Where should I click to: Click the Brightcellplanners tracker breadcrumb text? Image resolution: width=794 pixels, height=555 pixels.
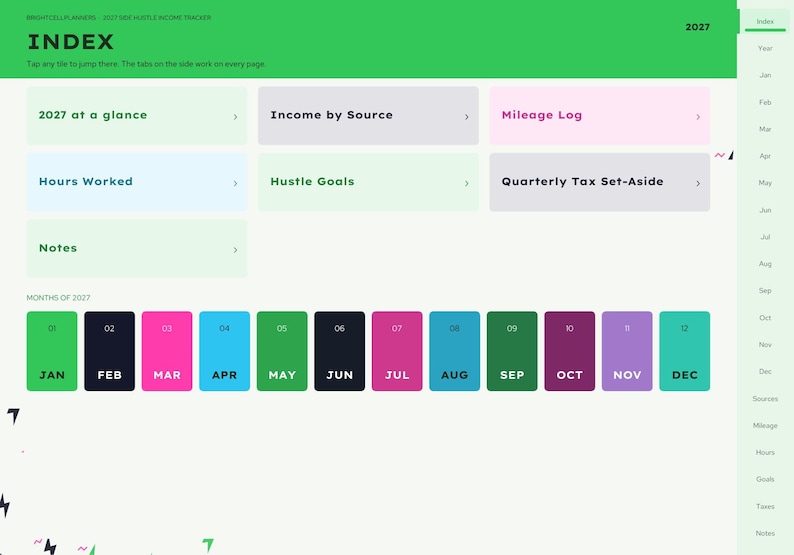[118, 18]
